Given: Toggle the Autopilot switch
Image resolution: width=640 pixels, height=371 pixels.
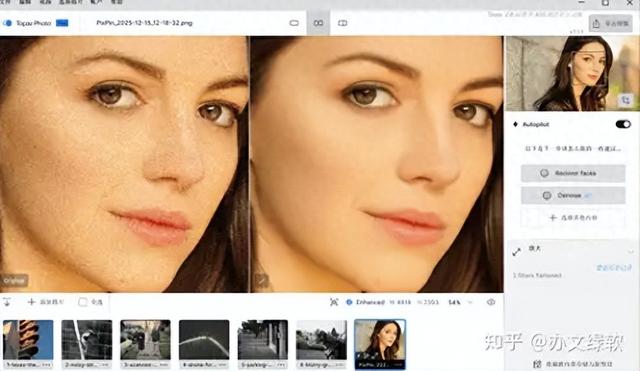Looking at the screenshot, I should click(623, 124).
